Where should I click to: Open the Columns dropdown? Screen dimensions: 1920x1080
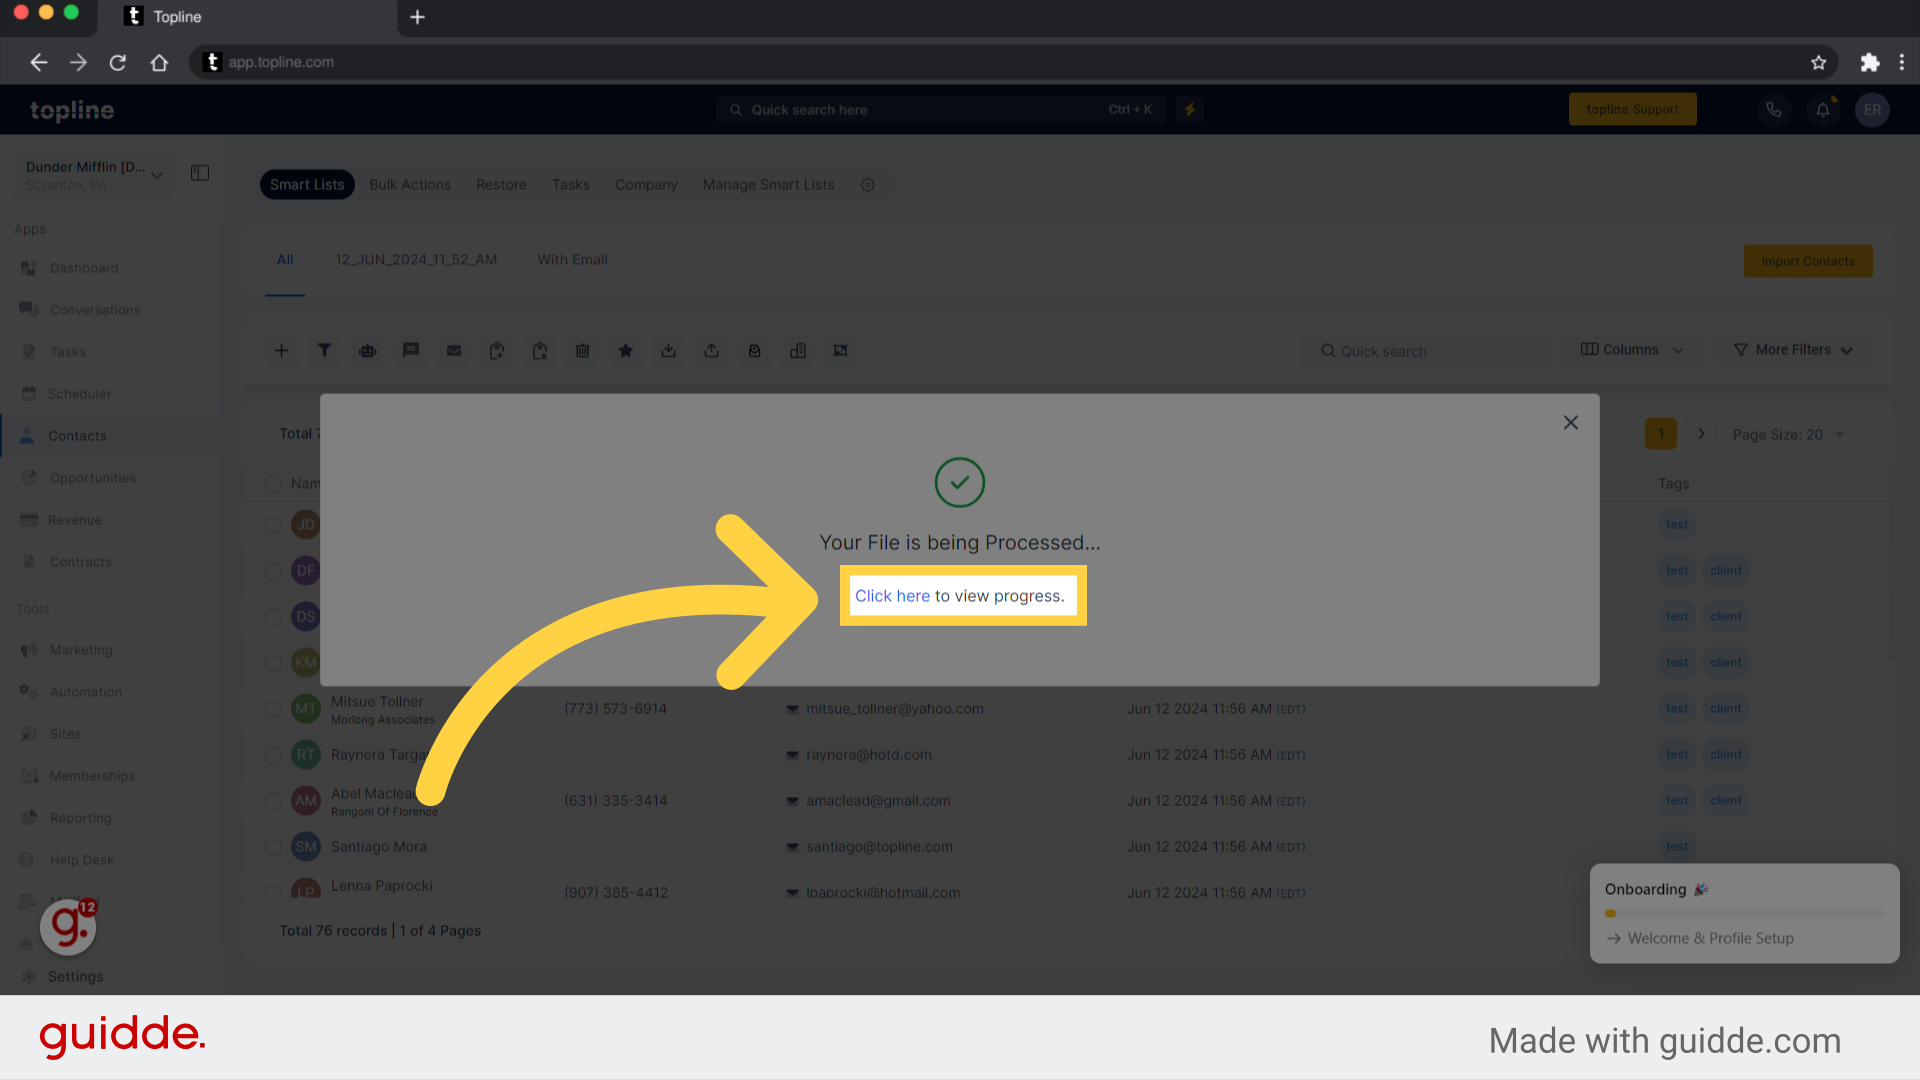tap(1632, 350)
